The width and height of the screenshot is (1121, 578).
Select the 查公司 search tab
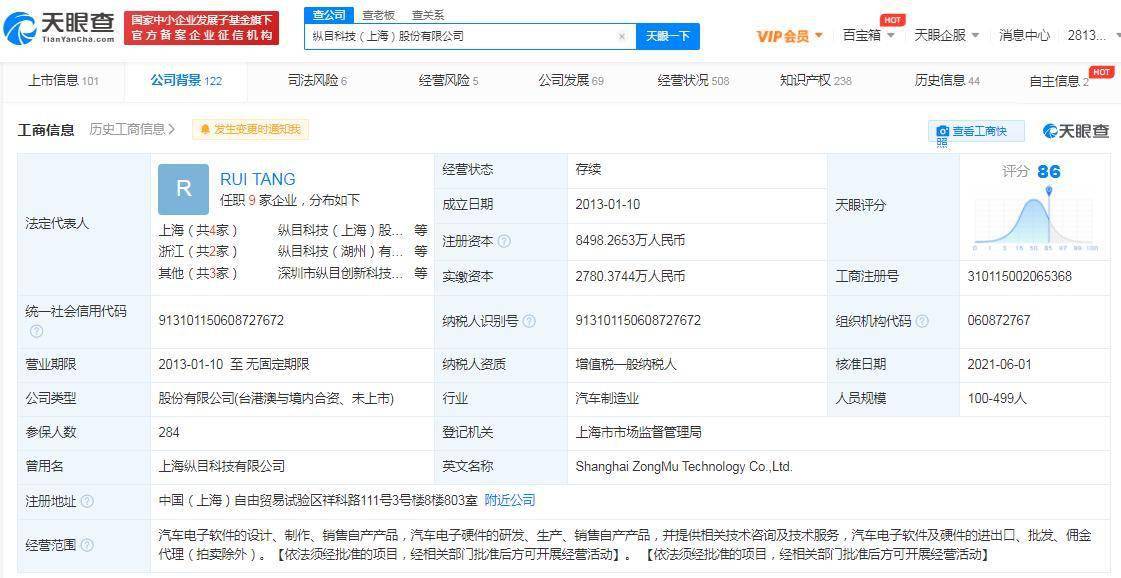click(329, 15)
